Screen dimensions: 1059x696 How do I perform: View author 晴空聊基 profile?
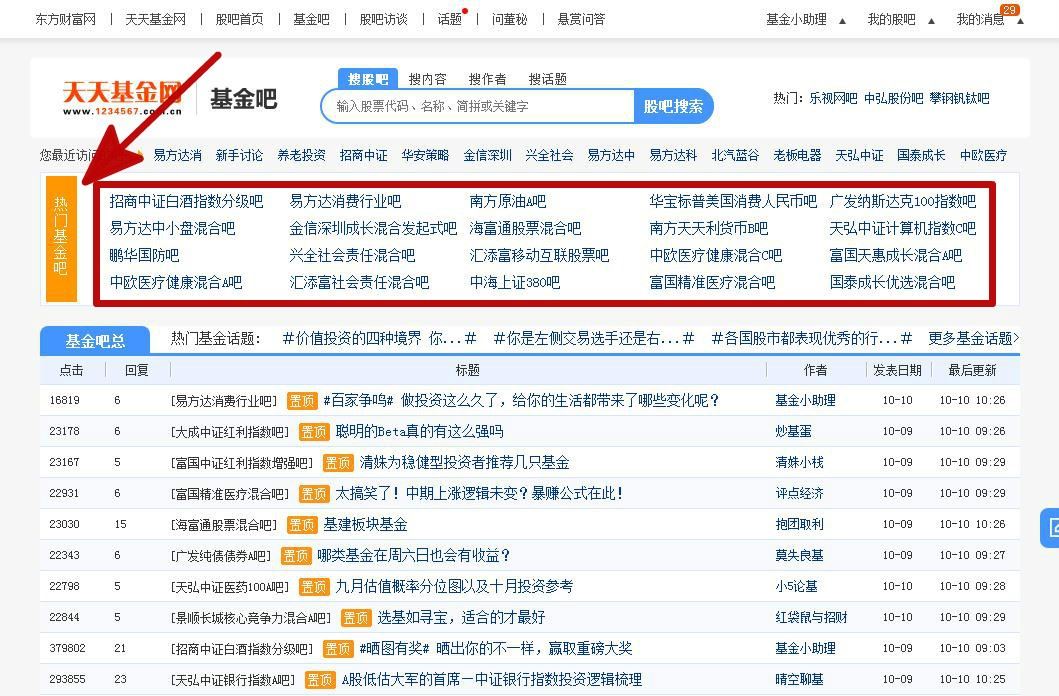point(800,680)
